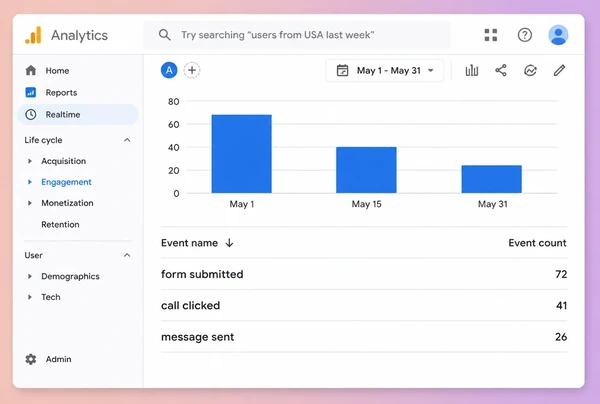
Task: Click the Reports chart icon
Action: pyautogui.click(x=31, y=92)
